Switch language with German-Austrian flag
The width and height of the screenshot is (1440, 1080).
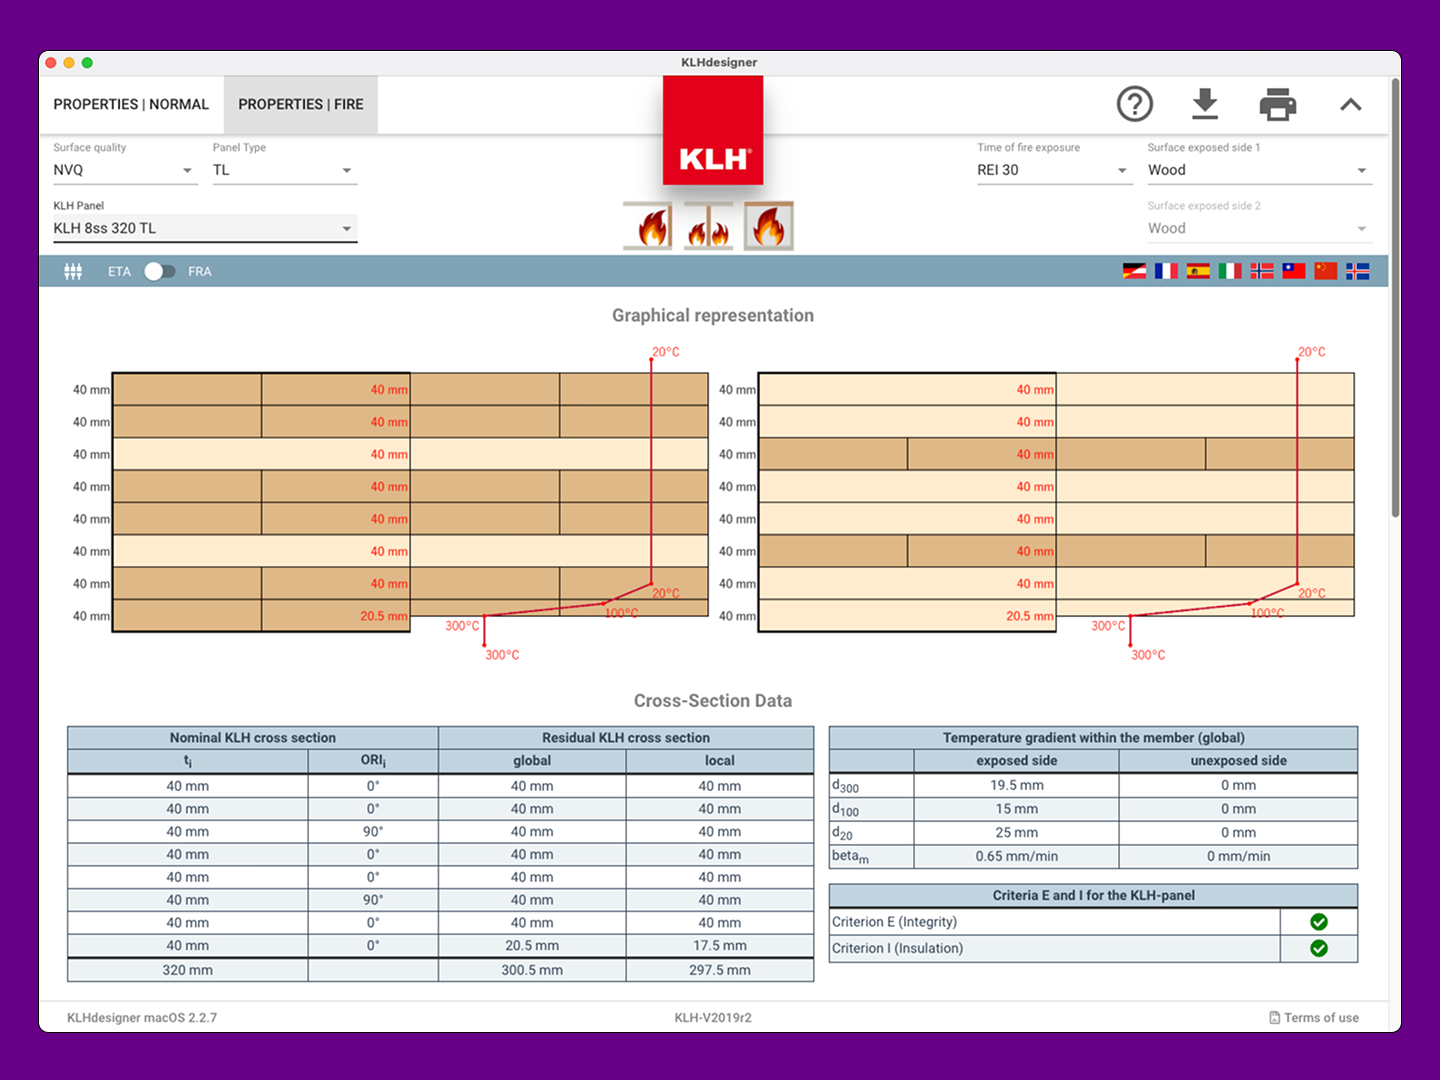pos(1134,271)
